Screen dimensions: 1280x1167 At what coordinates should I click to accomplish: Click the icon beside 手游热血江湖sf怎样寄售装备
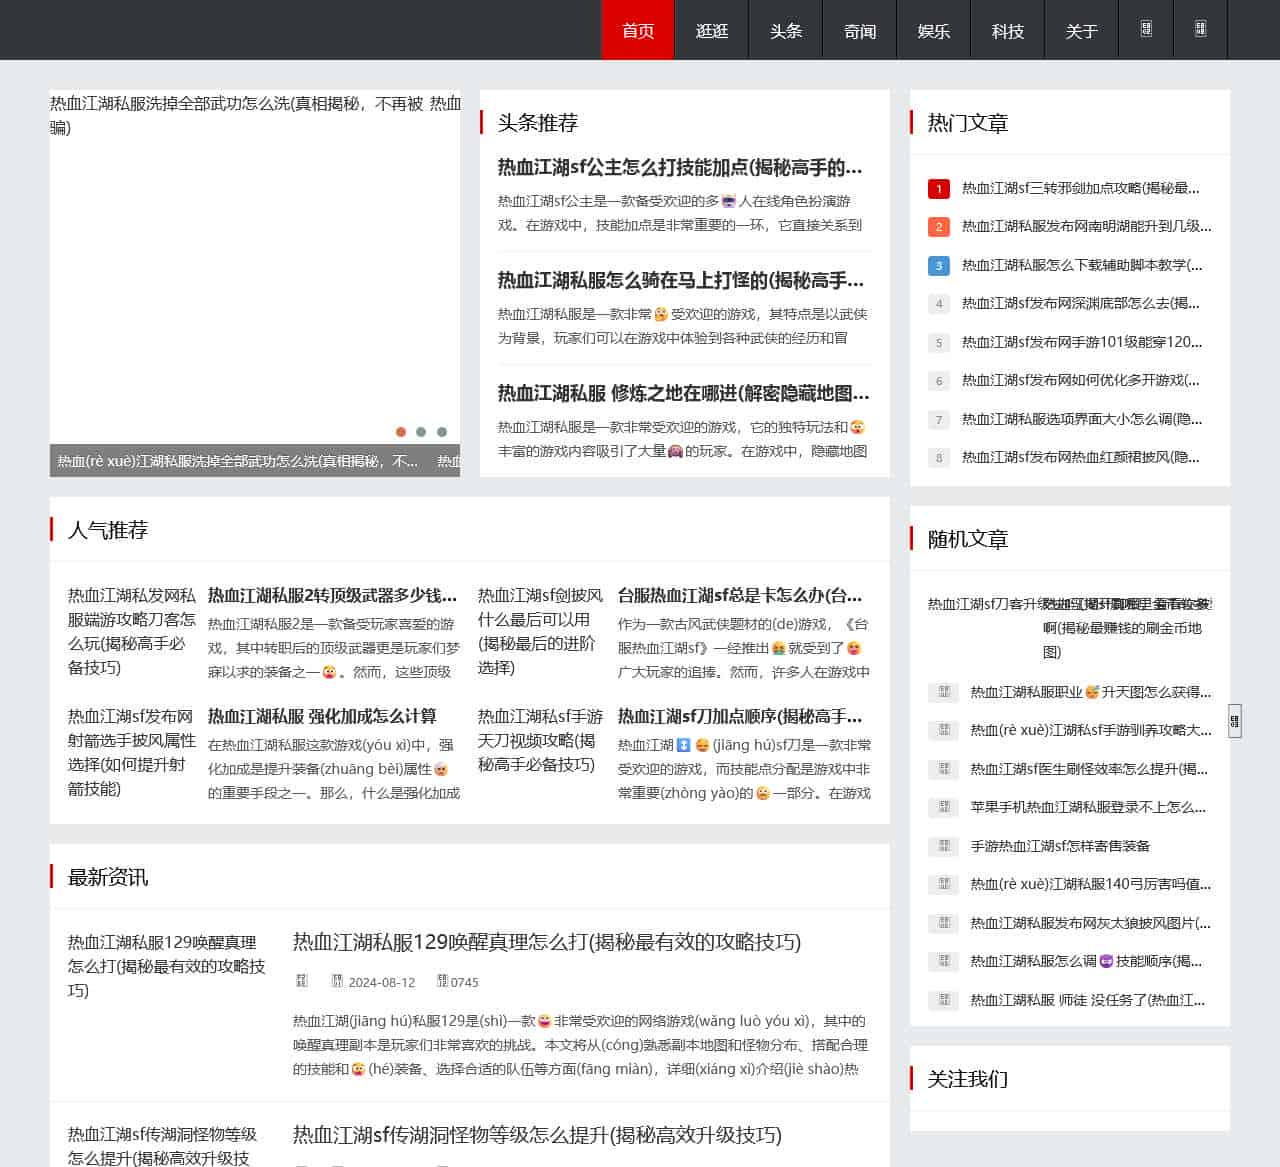(943, 846)
